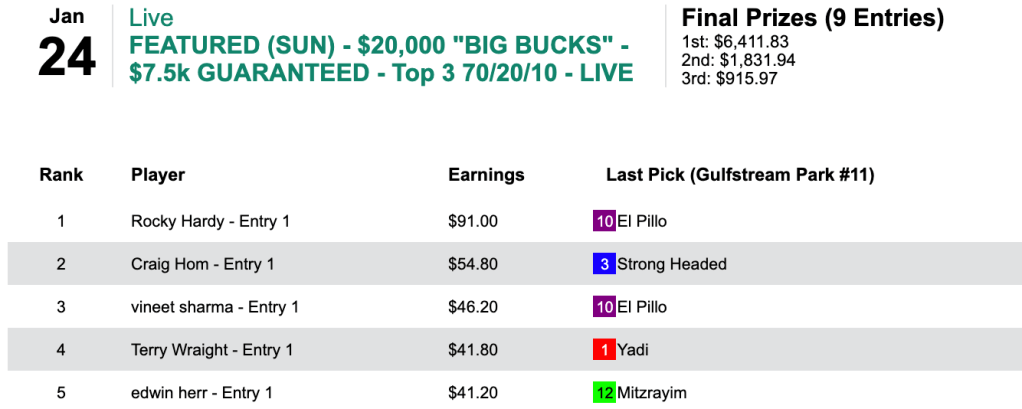The width and height of the screenshot is (1022, 409).
Task: Select vineet sharma - Entry 1
Action: coord(215,307)
